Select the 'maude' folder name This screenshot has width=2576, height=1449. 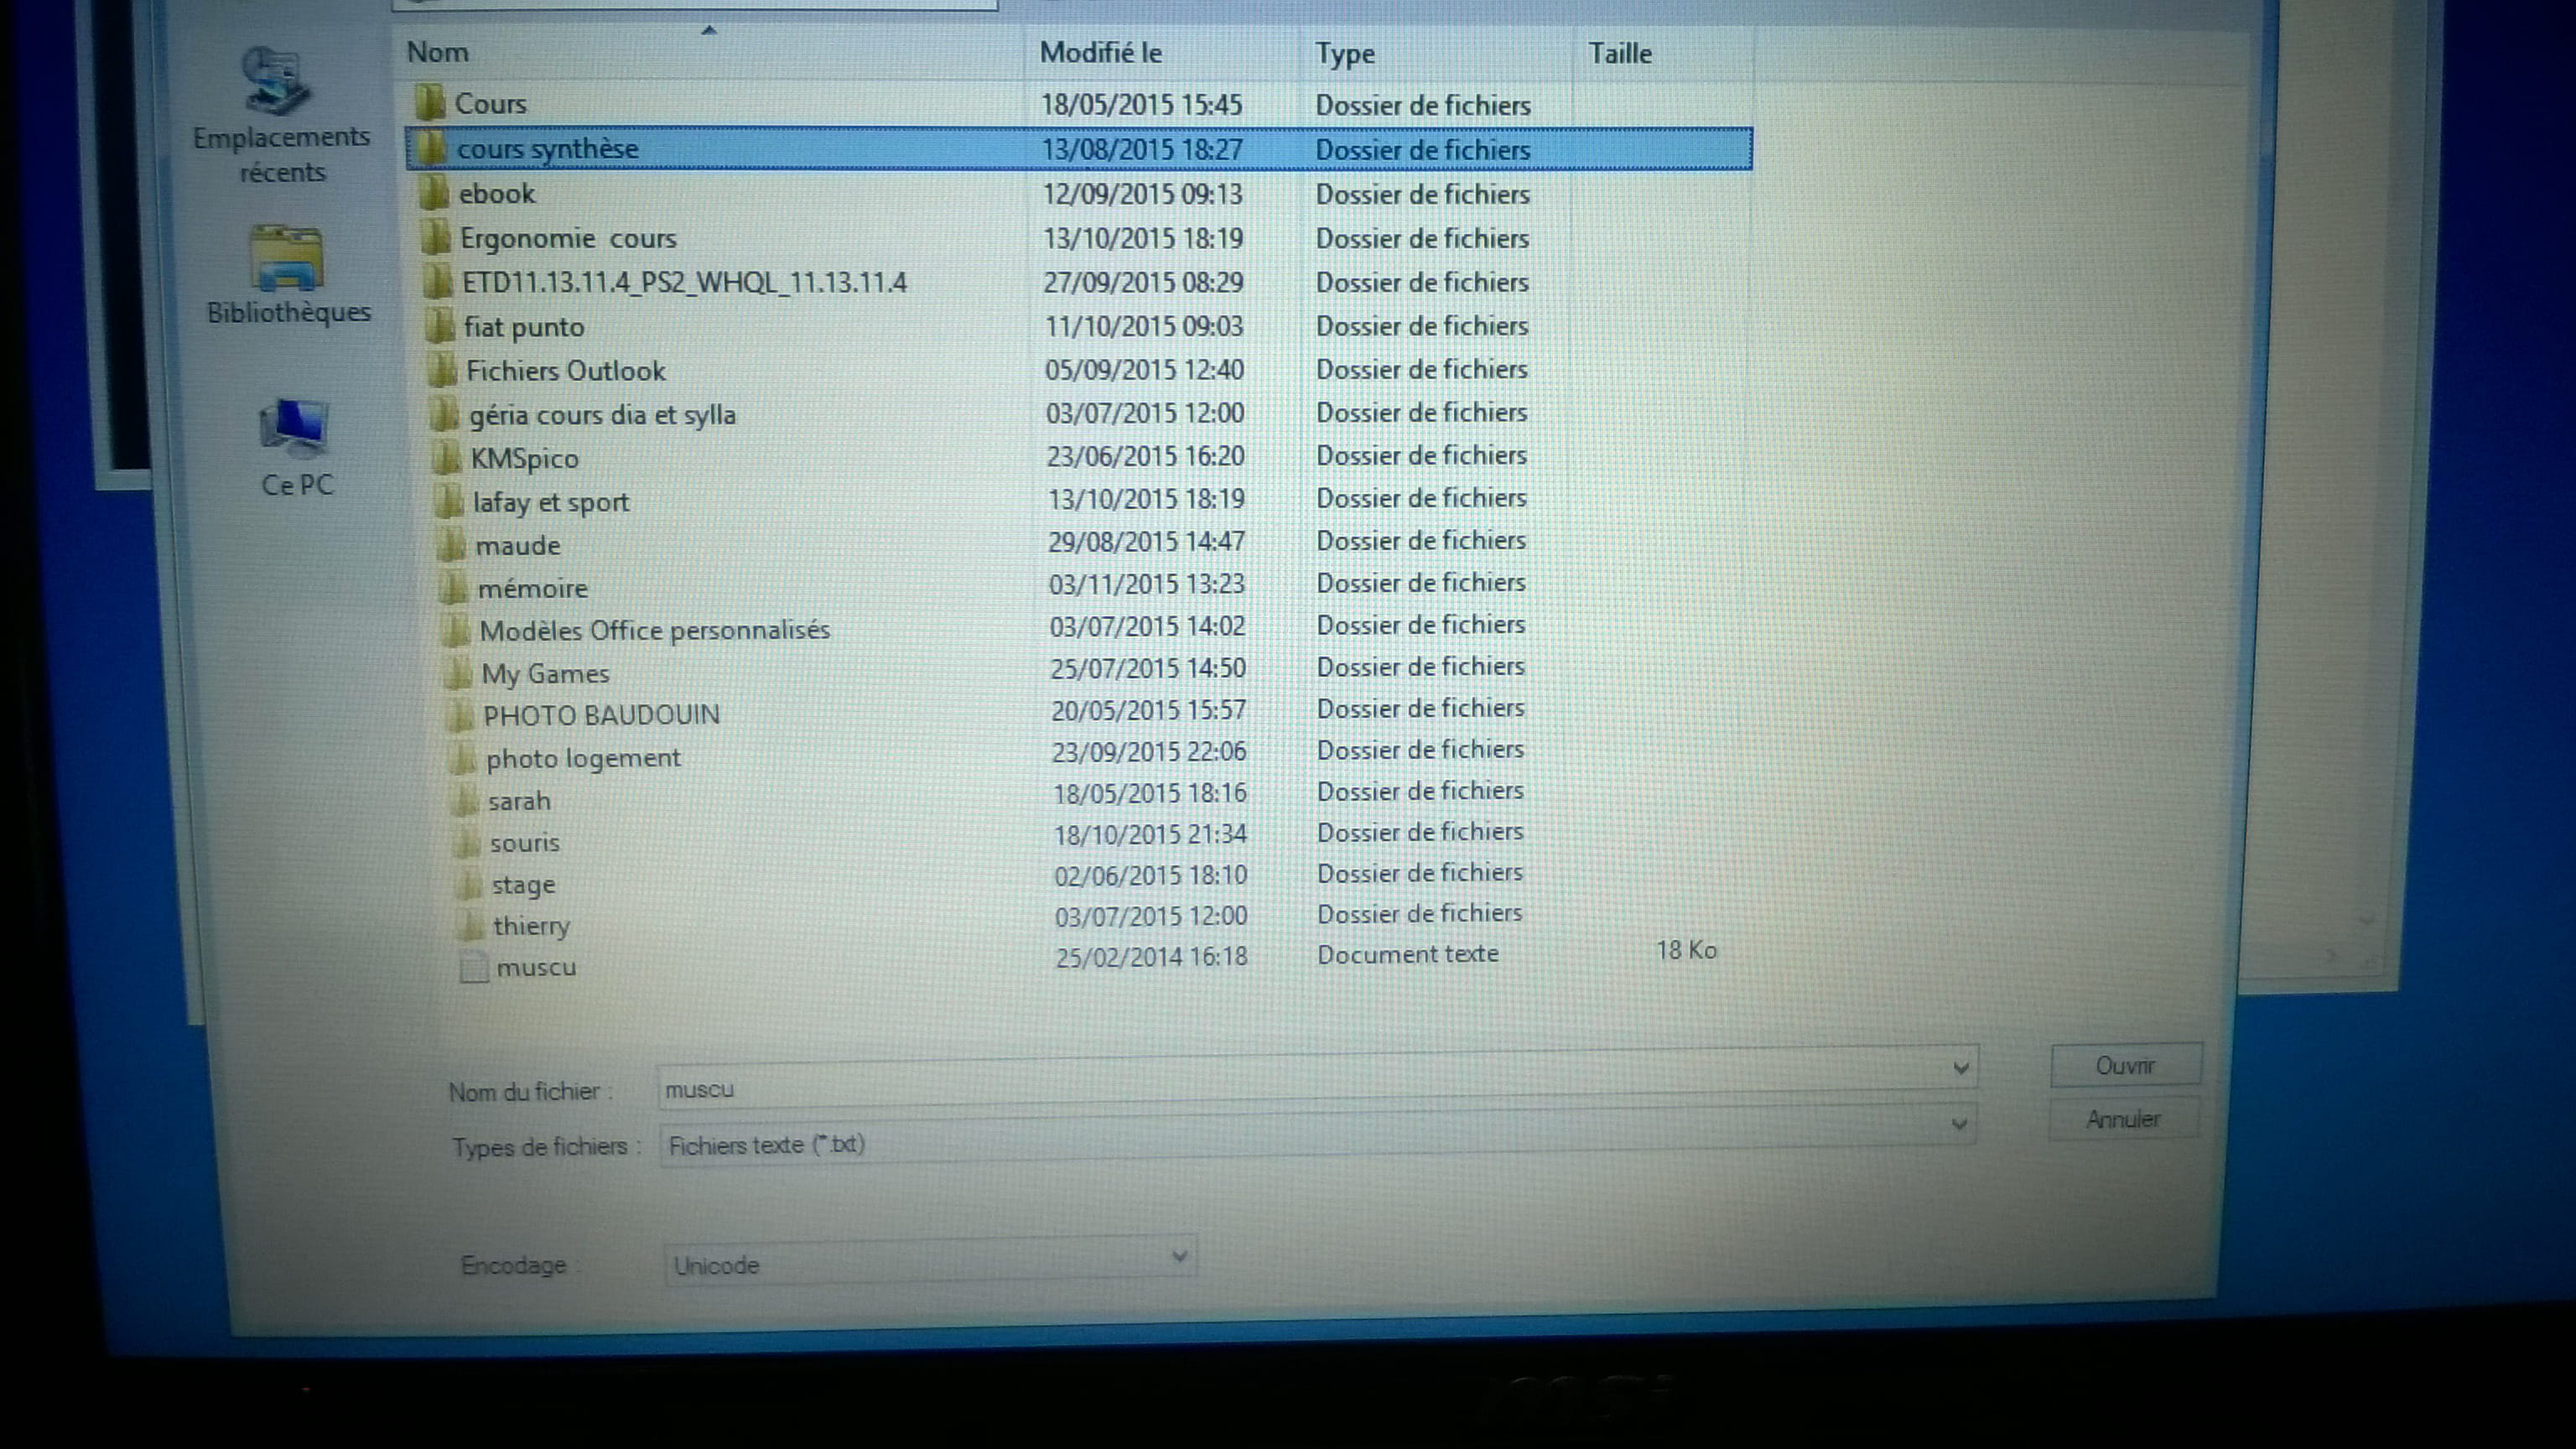coord(518,546)
